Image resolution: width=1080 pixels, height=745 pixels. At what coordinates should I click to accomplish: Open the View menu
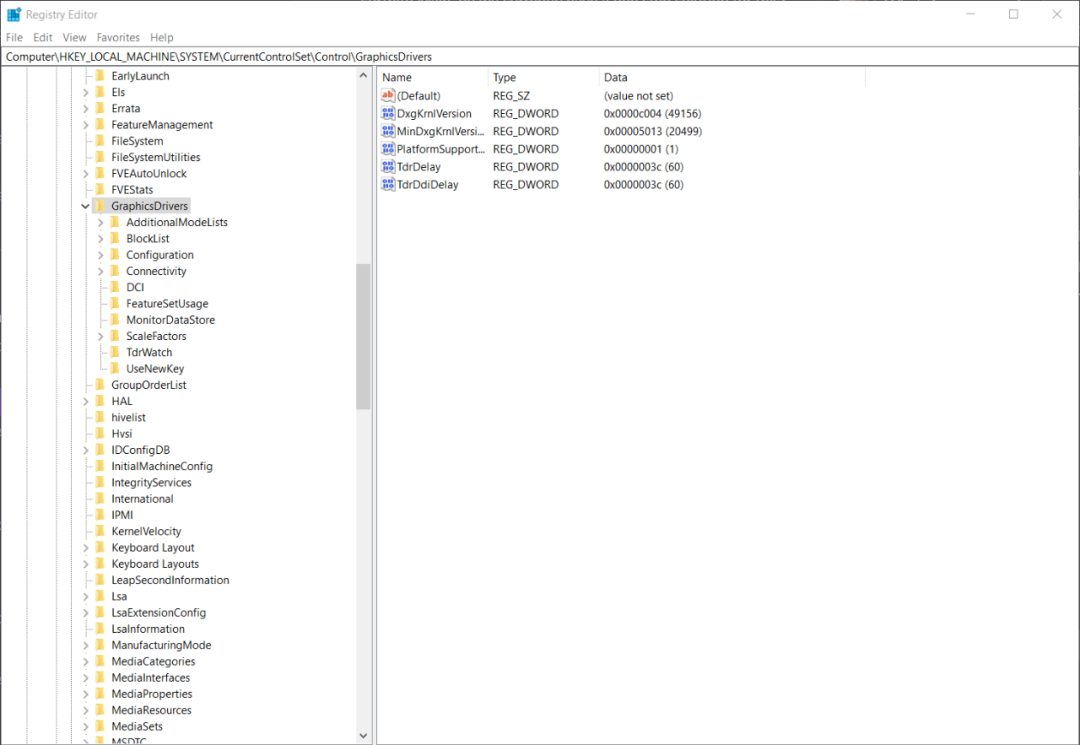[x=74, y=37]
